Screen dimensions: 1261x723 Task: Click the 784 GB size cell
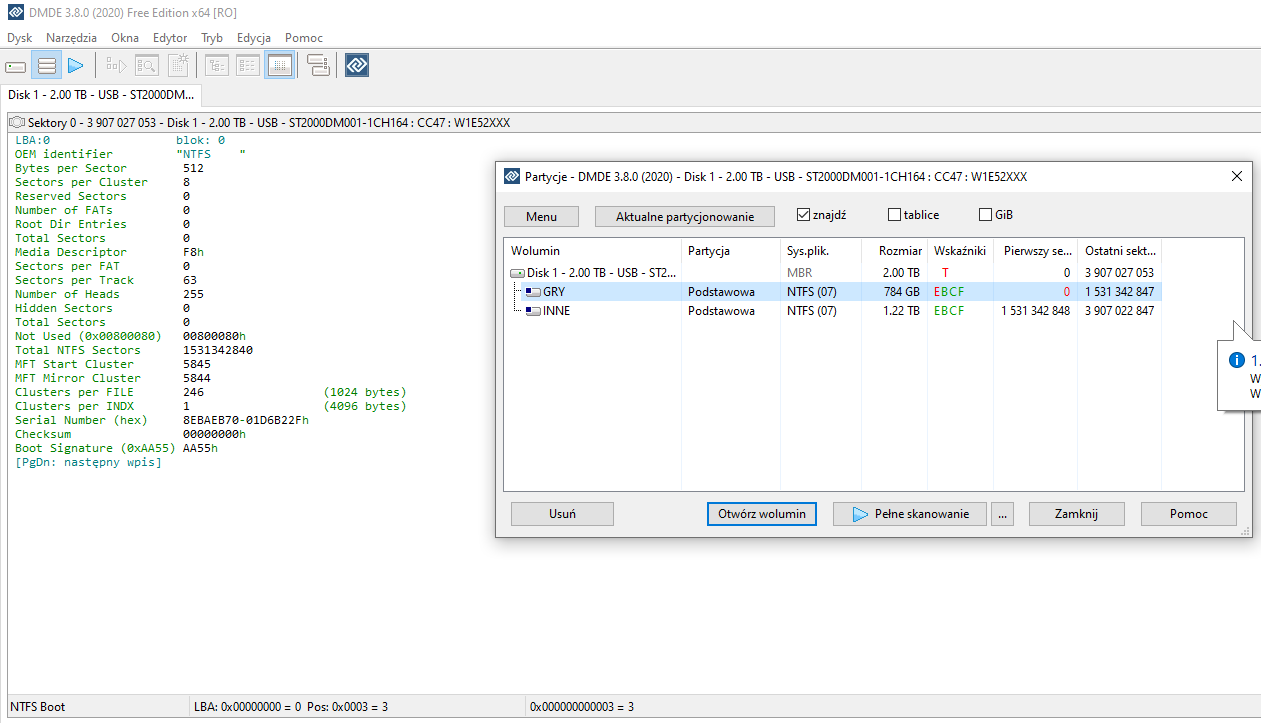click(x=901, y=292)
